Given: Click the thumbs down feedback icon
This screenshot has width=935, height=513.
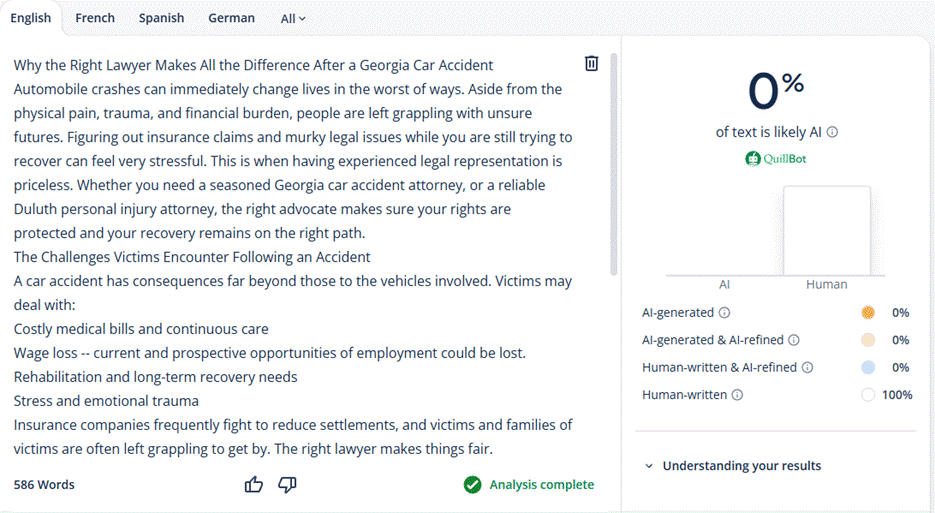Looking at the screenshot, I should 287,484.
